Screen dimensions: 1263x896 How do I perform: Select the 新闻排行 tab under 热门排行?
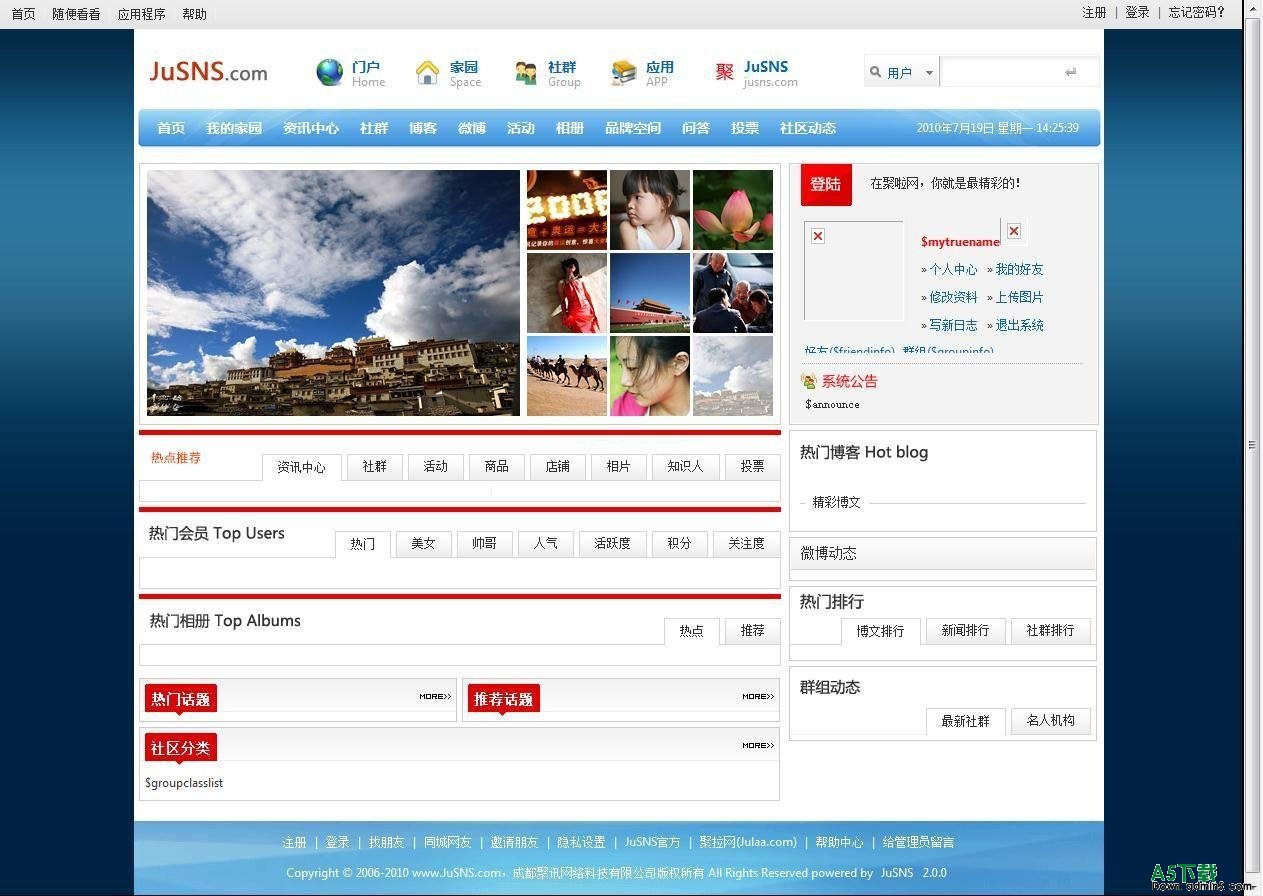click(965, 631)
